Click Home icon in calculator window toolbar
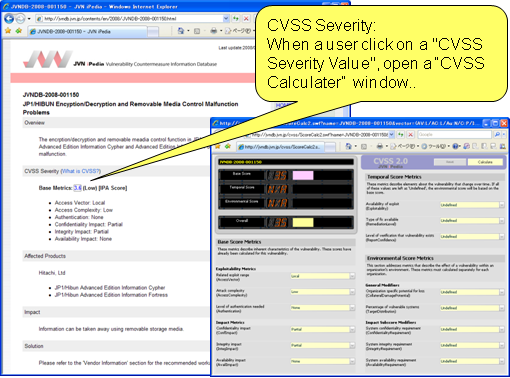This screenshot has width=510, height=378. point(349,146)
